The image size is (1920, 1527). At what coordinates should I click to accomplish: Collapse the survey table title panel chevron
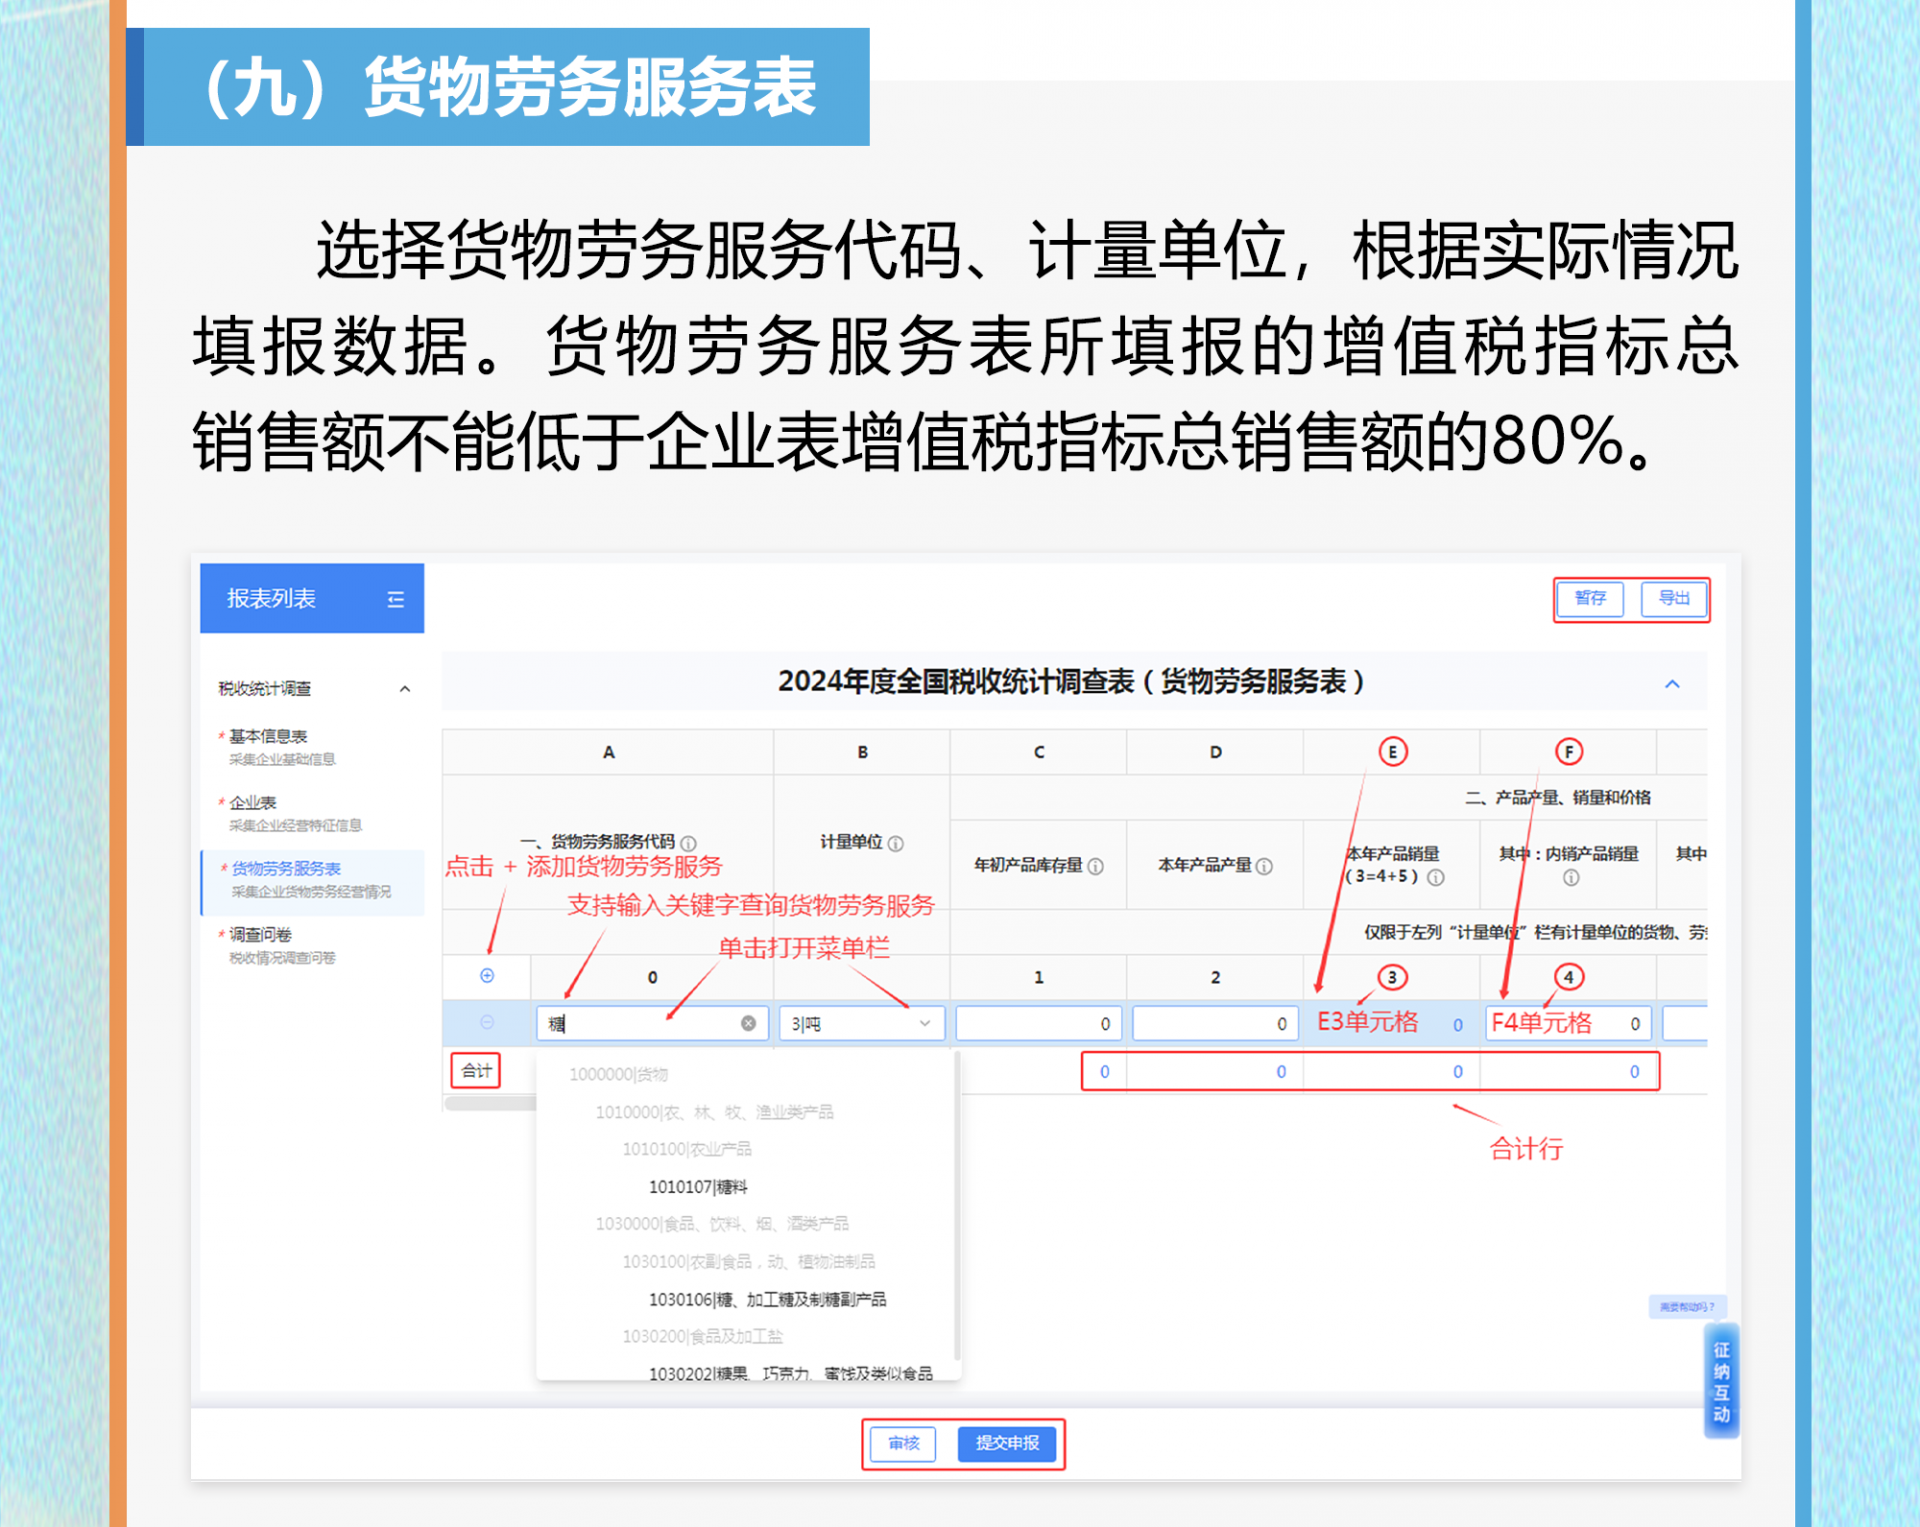(1672, 684)
